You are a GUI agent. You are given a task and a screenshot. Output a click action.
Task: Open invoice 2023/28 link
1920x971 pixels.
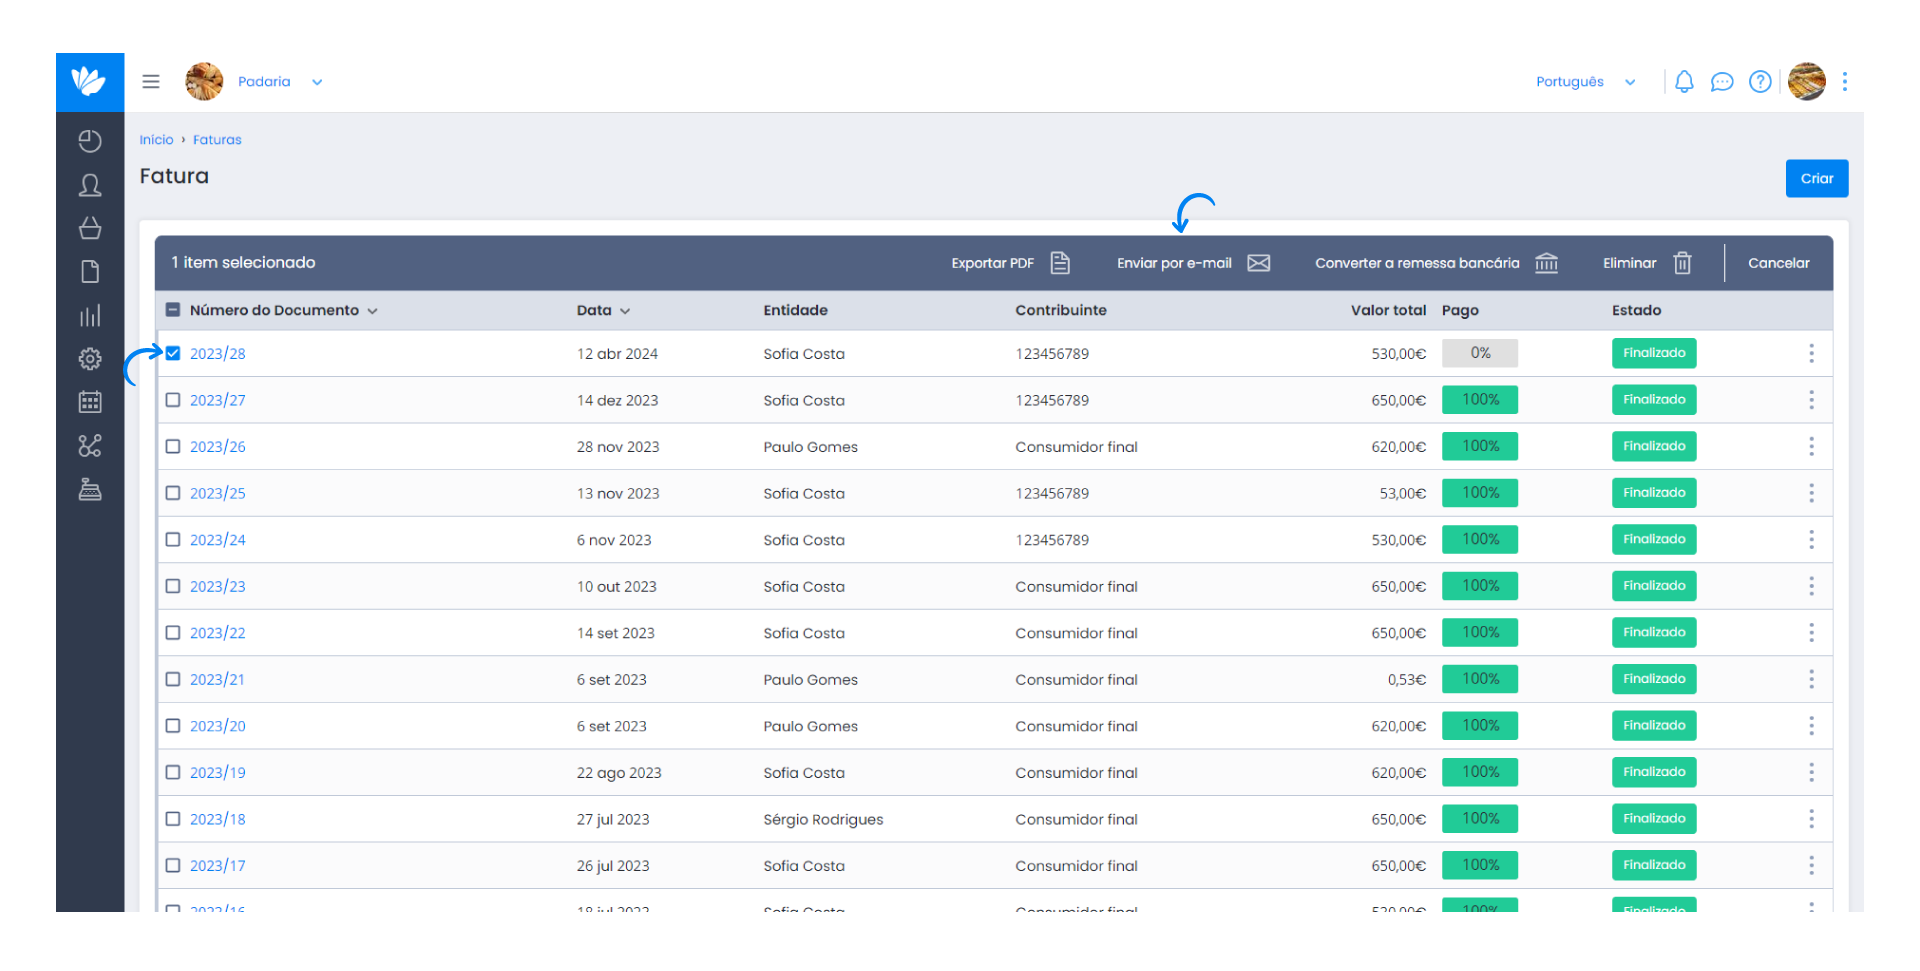[218, 354]
